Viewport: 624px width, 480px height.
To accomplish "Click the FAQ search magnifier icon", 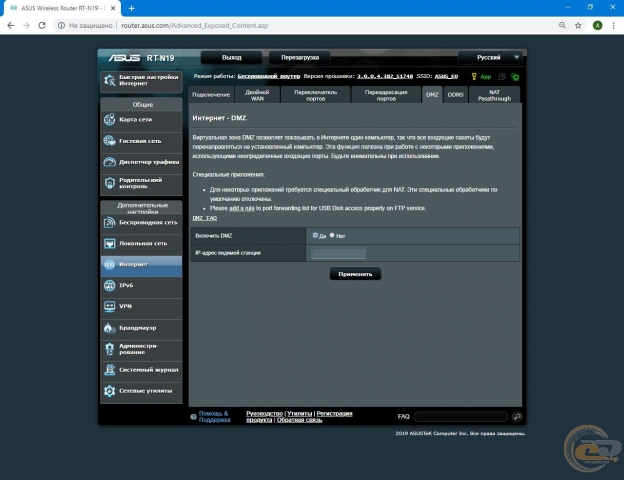I will tap(517, 416).
